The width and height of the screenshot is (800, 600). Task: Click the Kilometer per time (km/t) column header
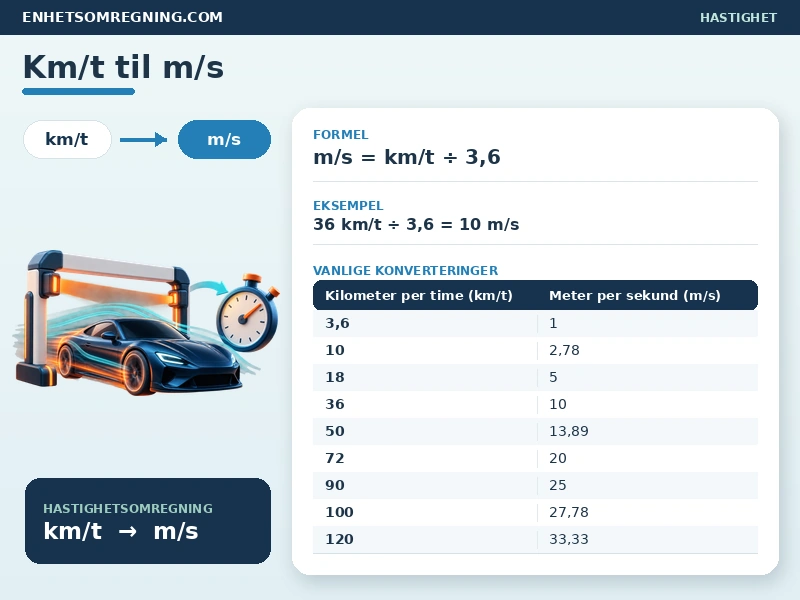[418, 295]
